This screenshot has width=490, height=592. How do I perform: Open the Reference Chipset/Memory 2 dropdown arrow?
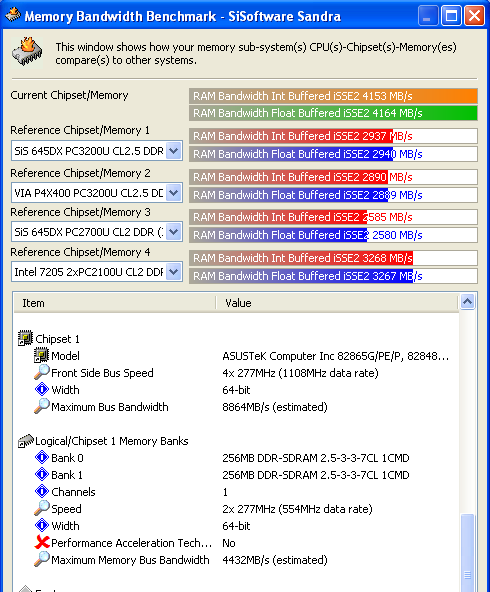pos(173,193)
